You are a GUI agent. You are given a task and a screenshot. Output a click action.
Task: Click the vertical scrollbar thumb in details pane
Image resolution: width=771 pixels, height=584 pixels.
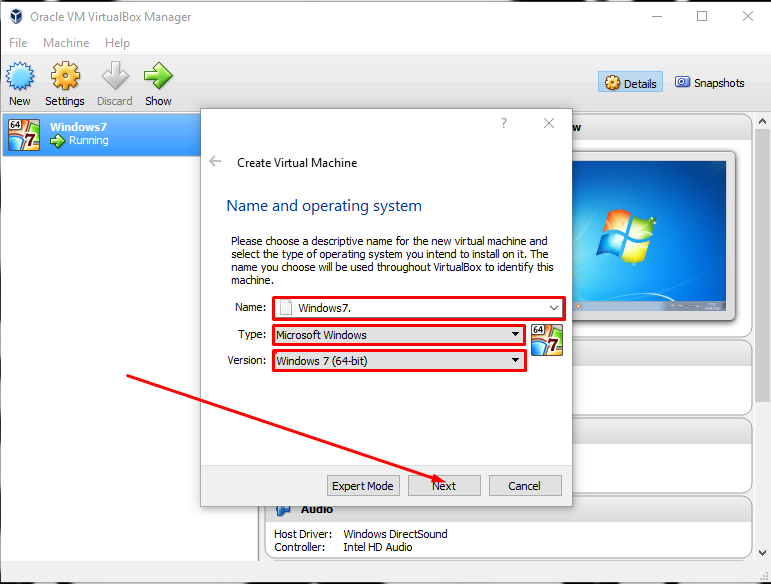[x=762, y=265]
